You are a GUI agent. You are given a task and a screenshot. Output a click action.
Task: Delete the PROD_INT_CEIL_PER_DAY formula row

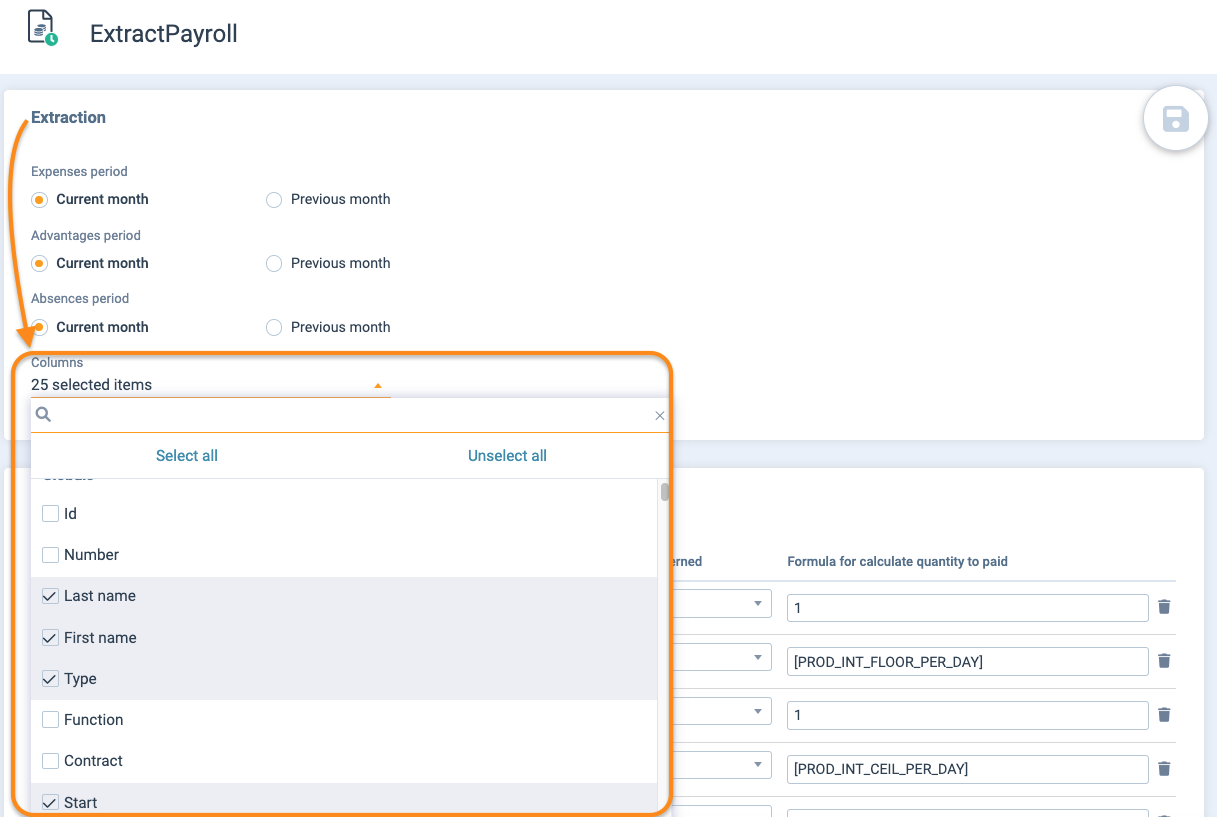pos(1164,769)
